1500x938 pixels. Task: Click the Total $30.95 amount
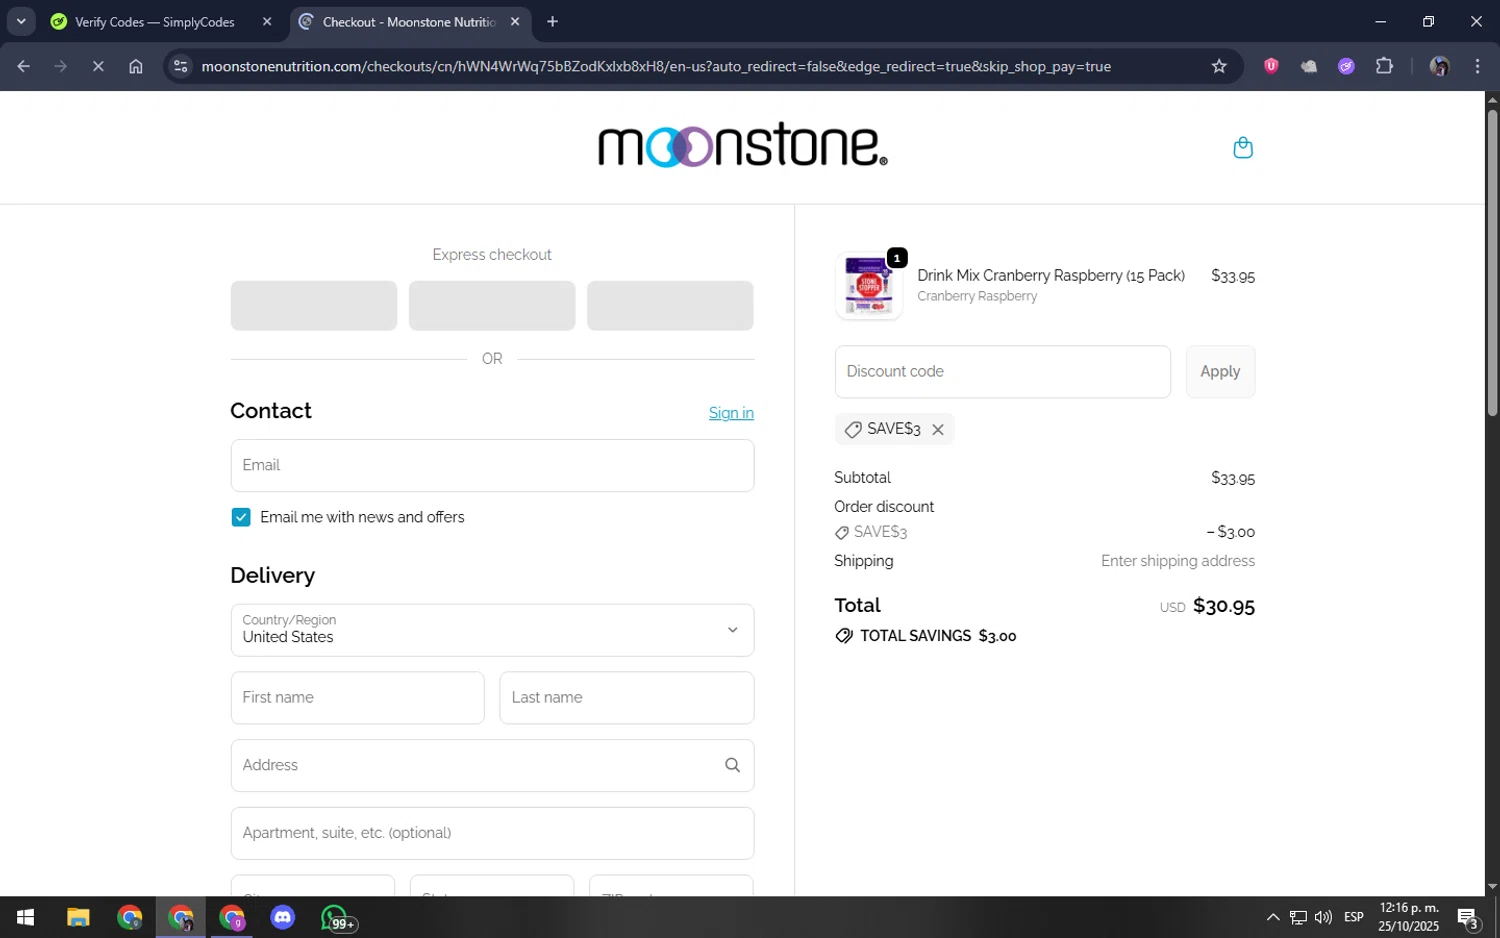pyautogui.click(x=1224, y=606)
